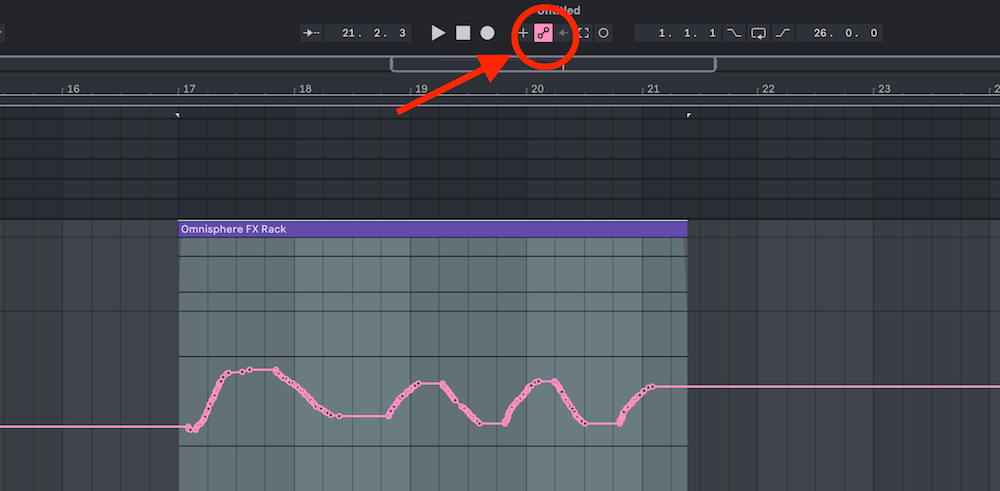The image size is (1000, 491).
Task: Click the Arrangement Record button
Action: pos(487,33)
